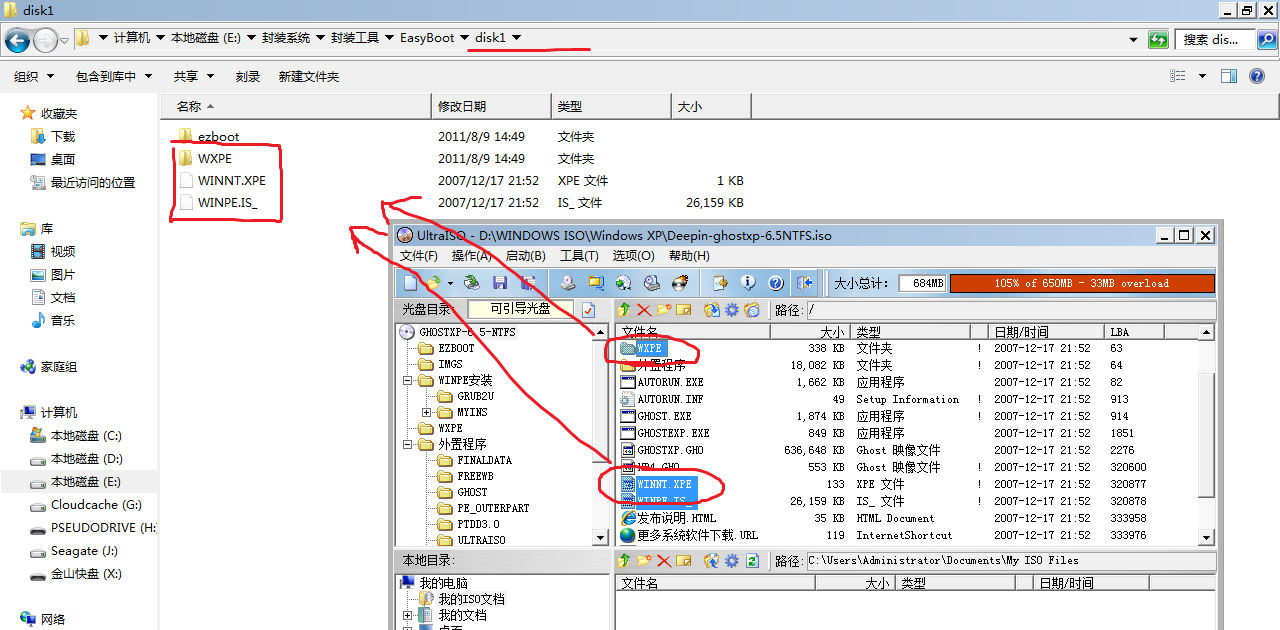Click the Save As icon in UltraISO
This screenshot has height=630, width=1280.
[528, 283]
